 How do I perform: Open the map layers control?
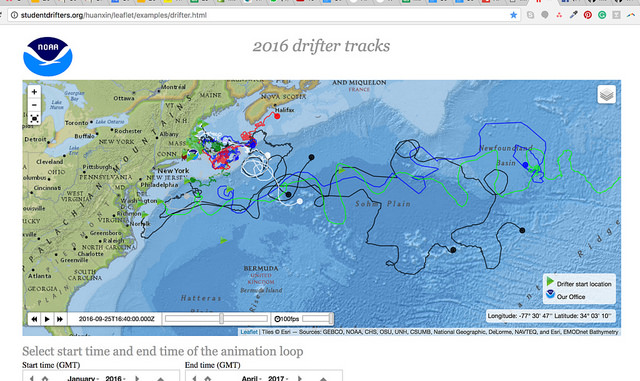click(x=607, y=95)
